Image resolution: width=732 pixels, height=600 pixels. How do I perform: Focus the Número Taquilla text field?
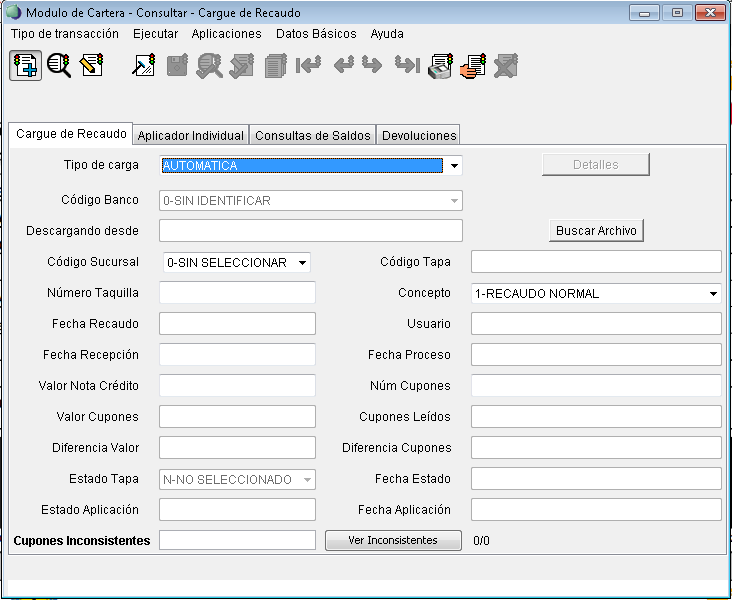pyautogui.click(x=237, y=293)
